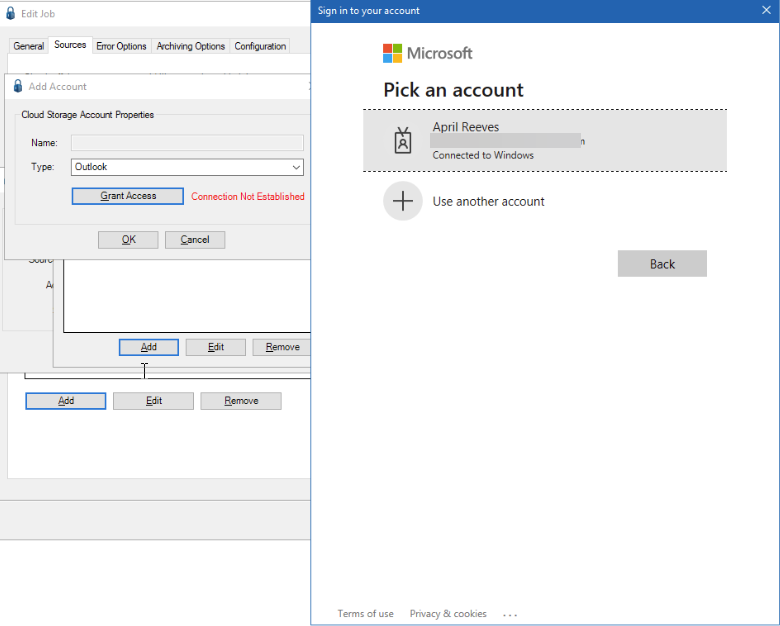Image resolution: width=780 pixels, height=626 pixels.
Task: Select the April Reeves account
Action: click(545, 140)
